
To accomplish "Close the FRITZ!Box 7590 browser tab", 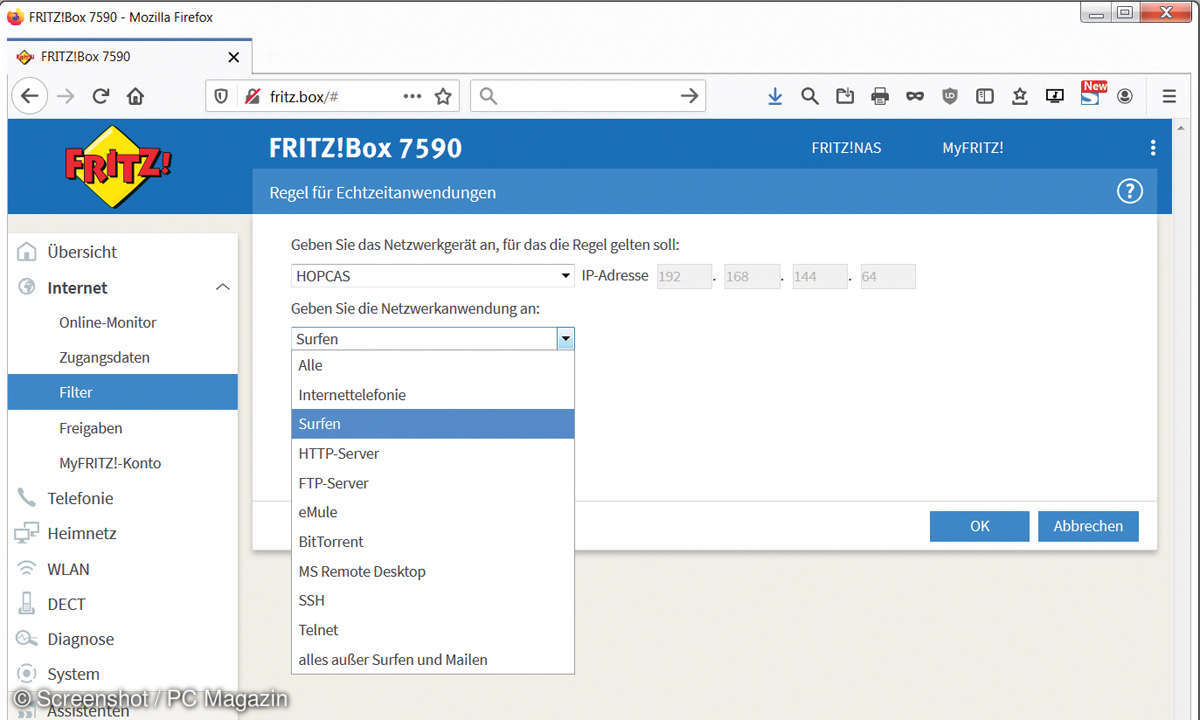I will click(x=234, y=57).
